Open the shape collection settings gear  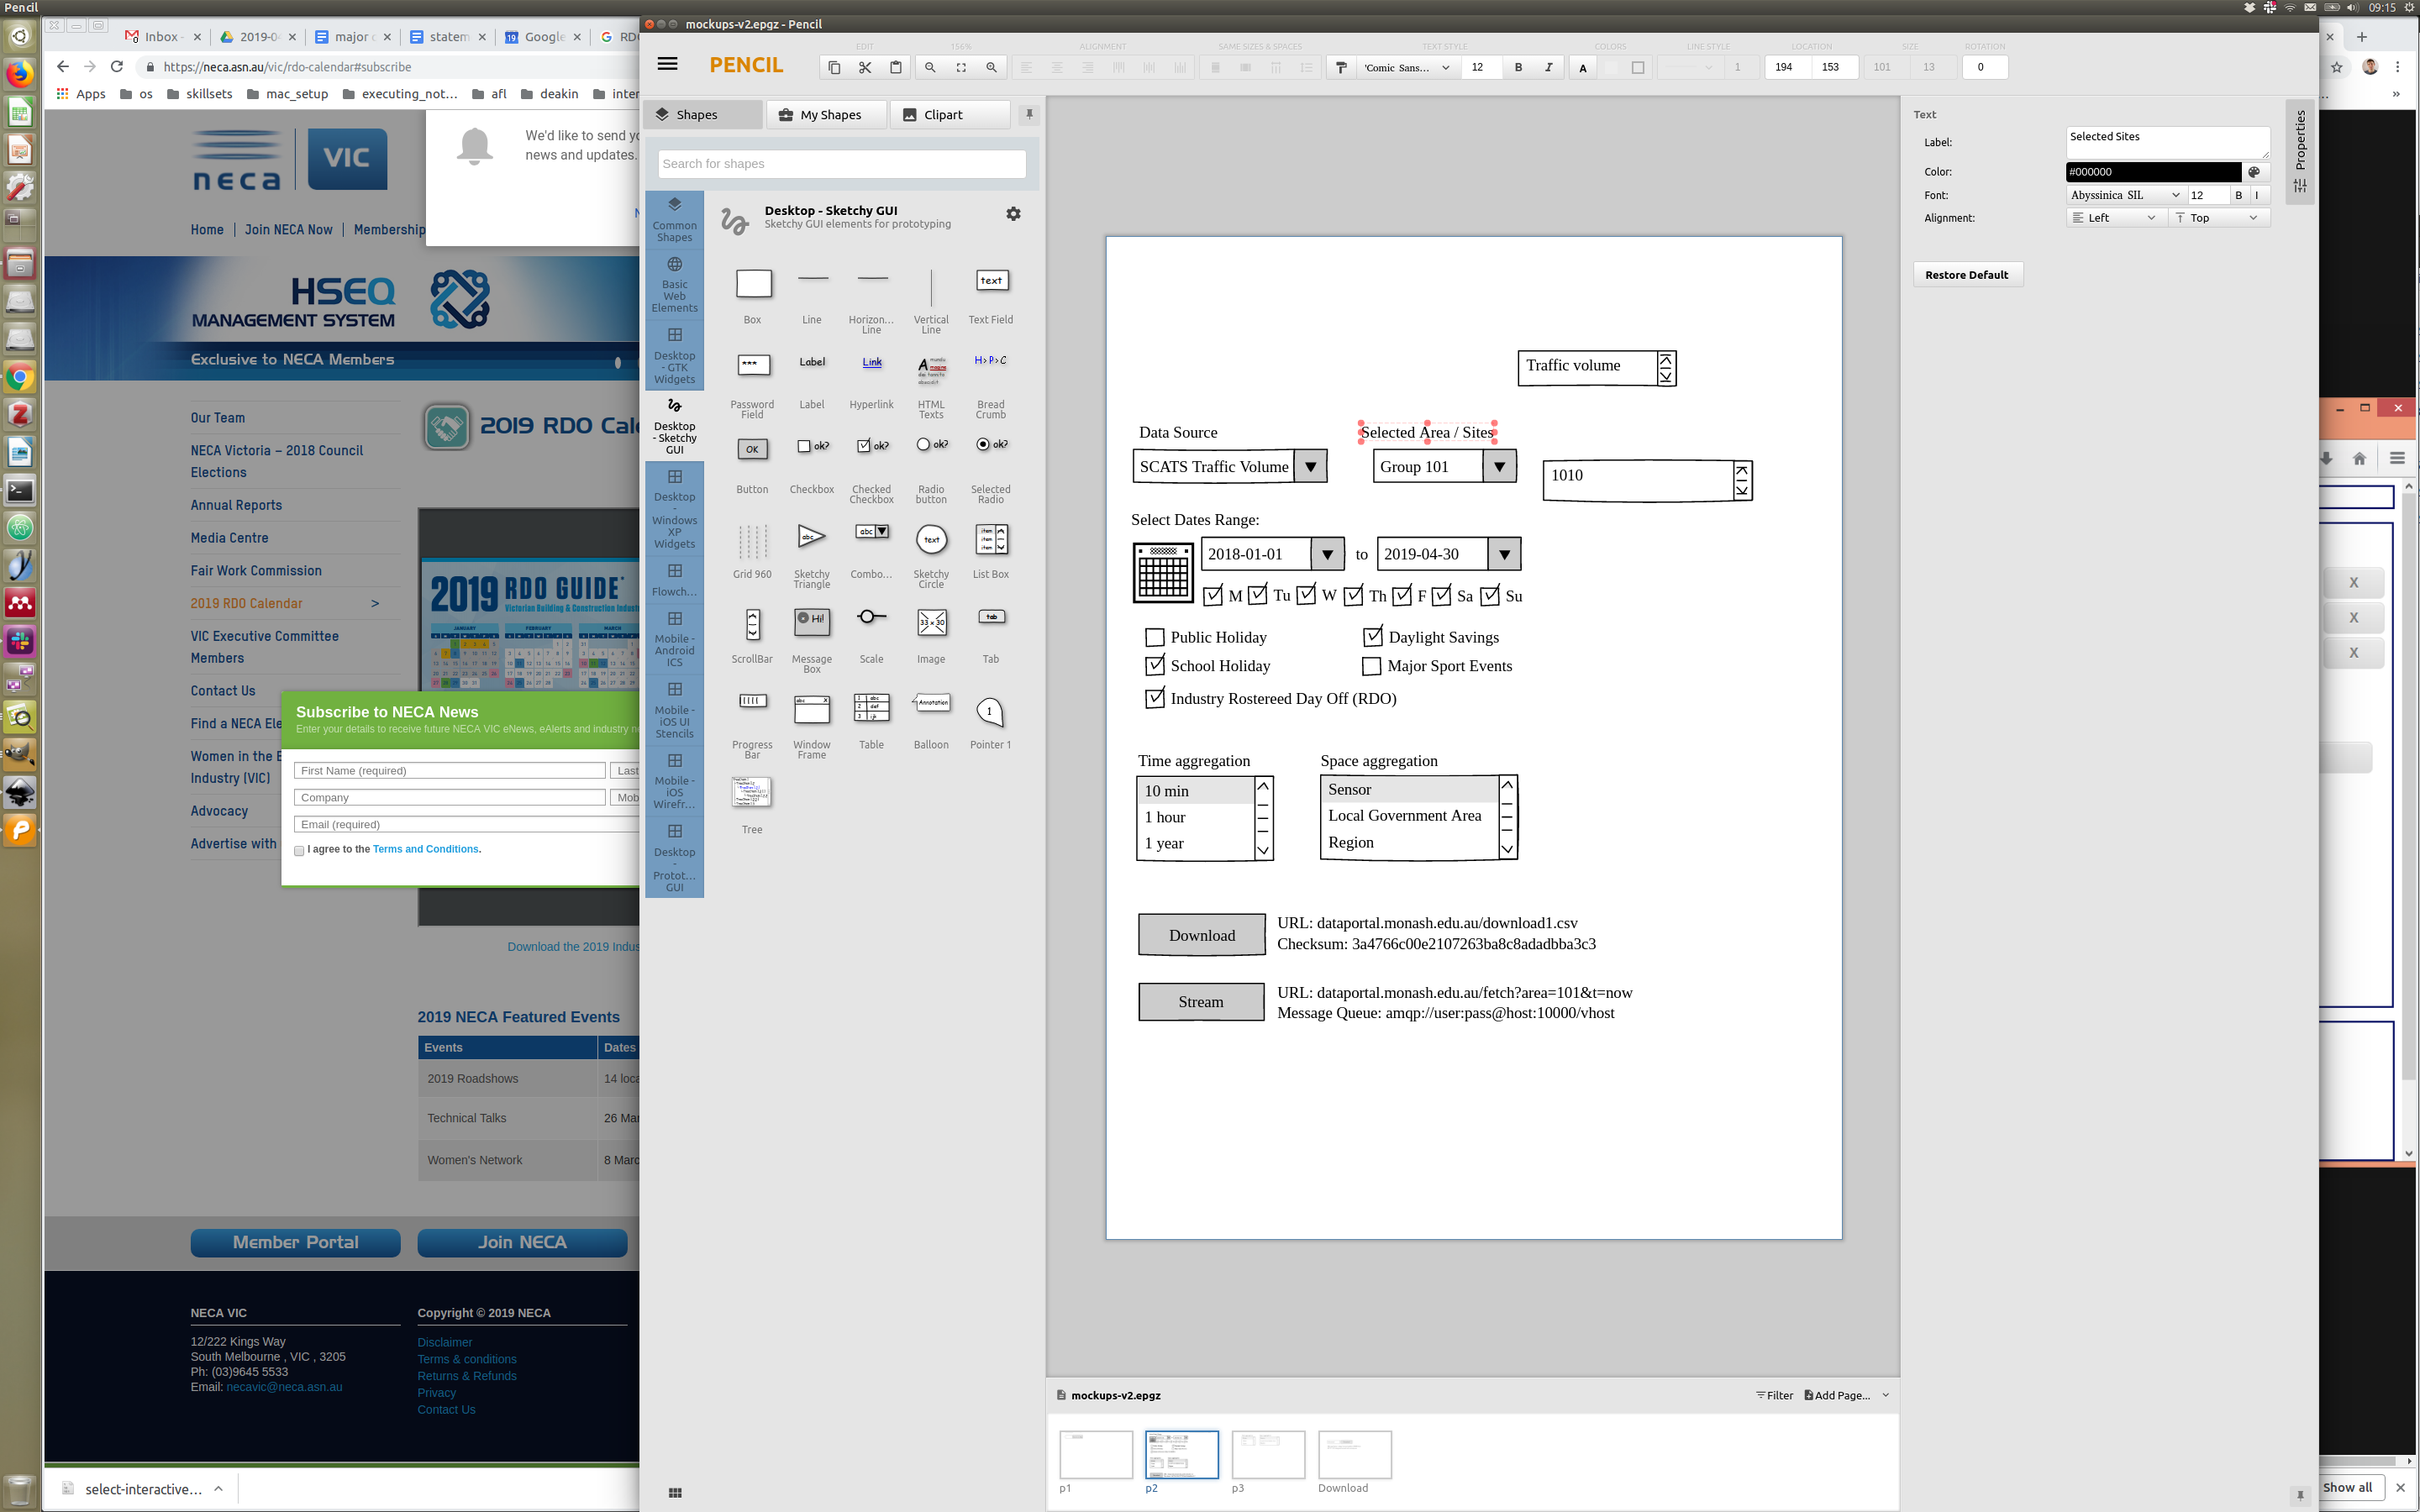tap(1013, 214)
